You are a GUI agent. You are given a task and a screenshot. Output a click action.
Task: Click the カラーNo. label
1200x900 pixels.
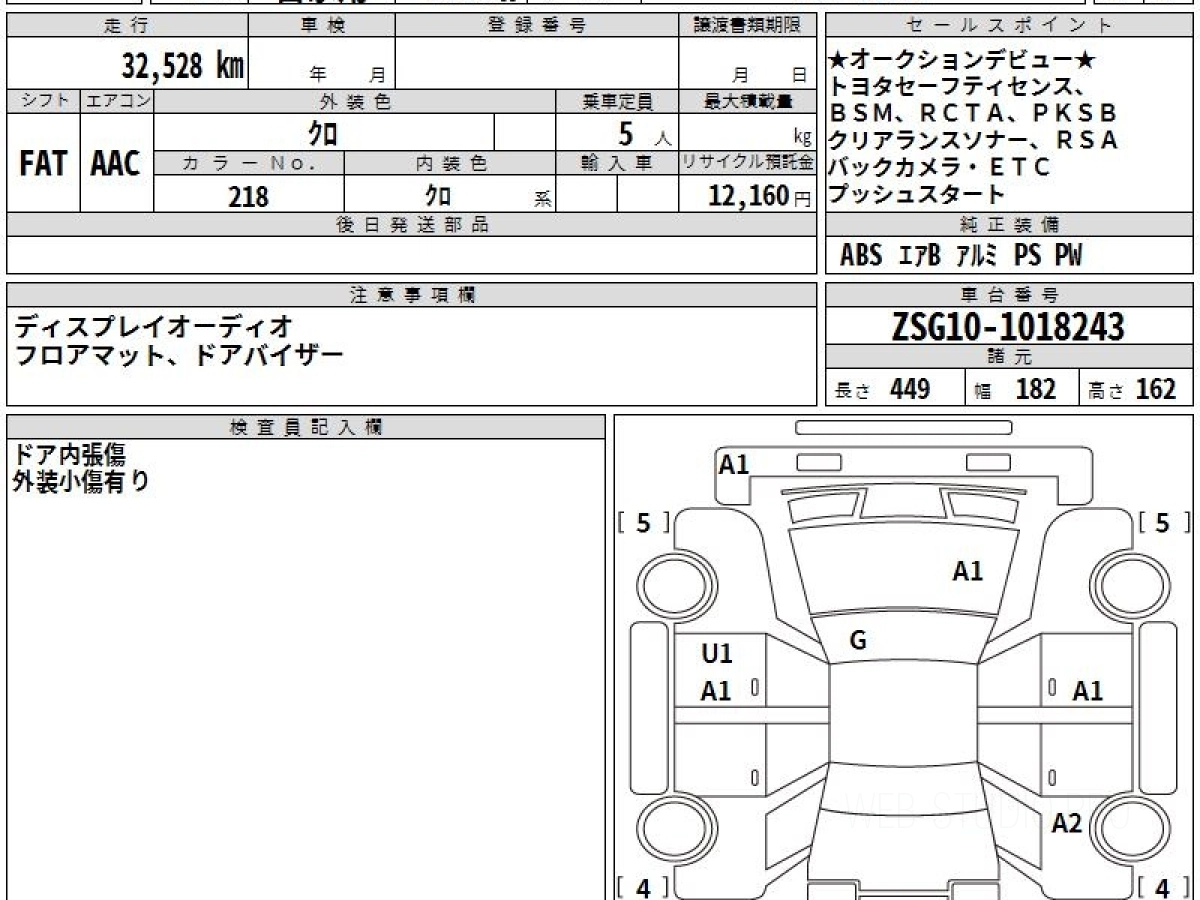click(x=249, y=164)
